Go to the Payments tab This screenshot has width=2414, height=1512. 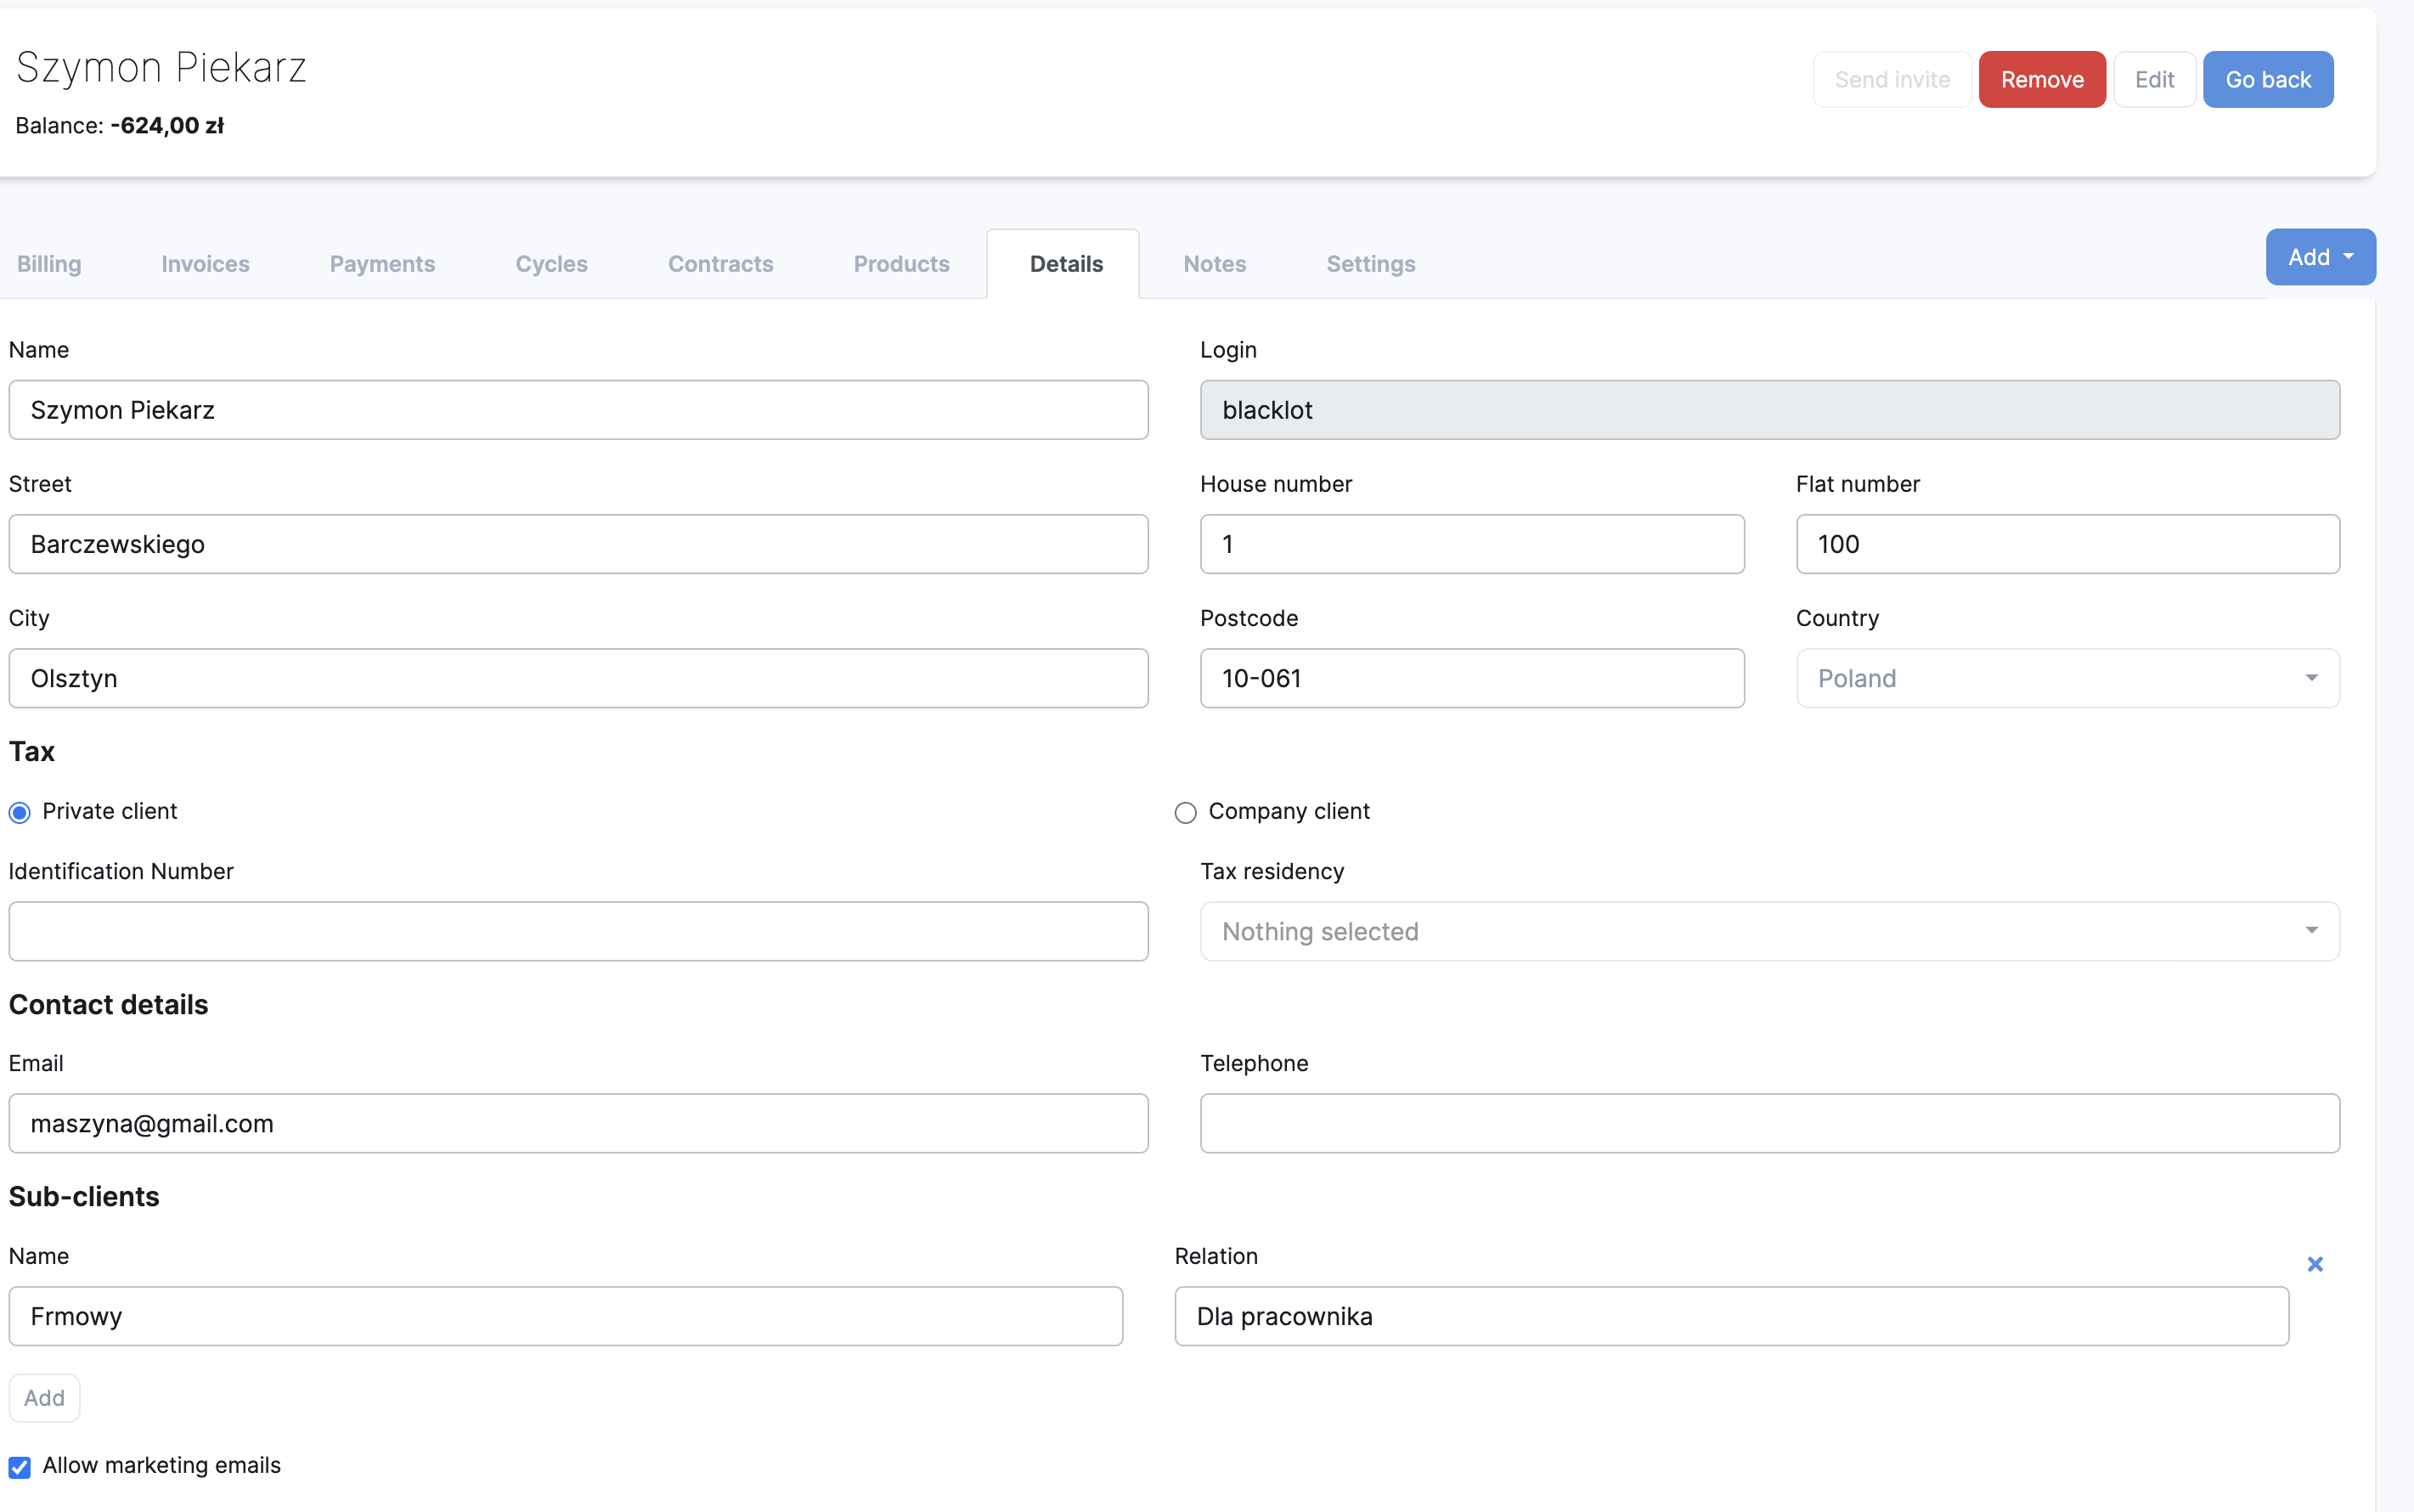(382, 264)
